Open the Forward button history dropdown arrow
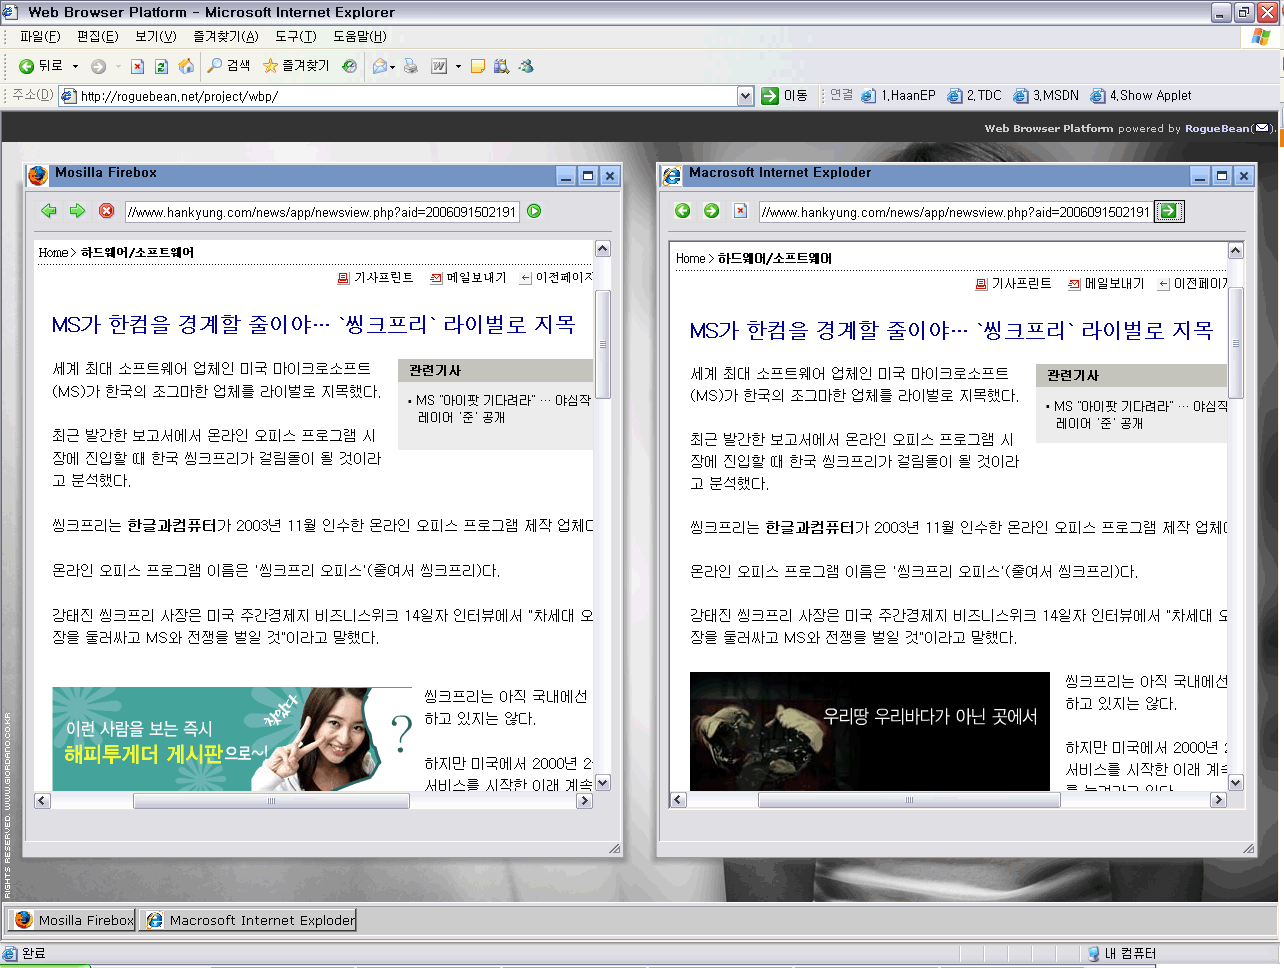This screenshot has width=1284, height=968. pyautogui.click(x=118, y=67)
